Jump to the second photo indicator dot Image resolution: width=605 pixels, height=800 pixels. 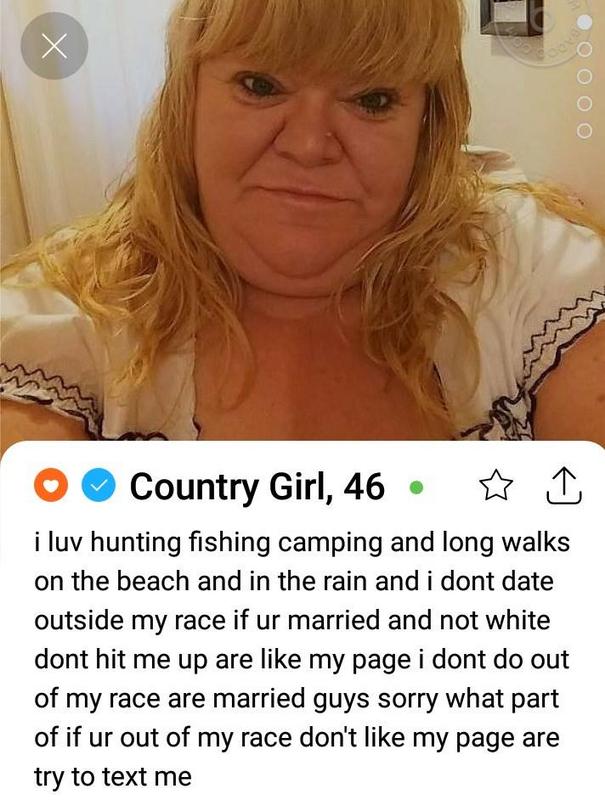coord(585,49)
